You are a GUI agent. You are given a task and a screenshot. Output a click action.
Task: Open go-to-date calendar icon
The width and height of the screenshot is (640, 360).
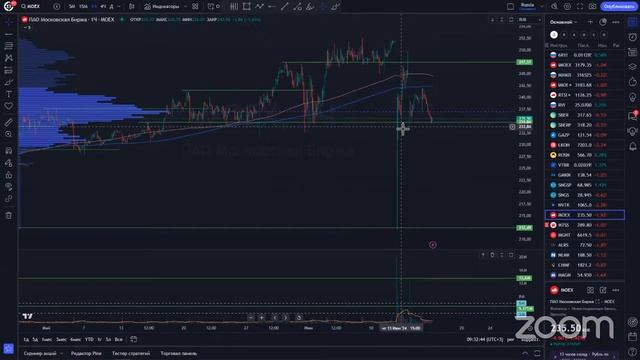pos(133,339)
